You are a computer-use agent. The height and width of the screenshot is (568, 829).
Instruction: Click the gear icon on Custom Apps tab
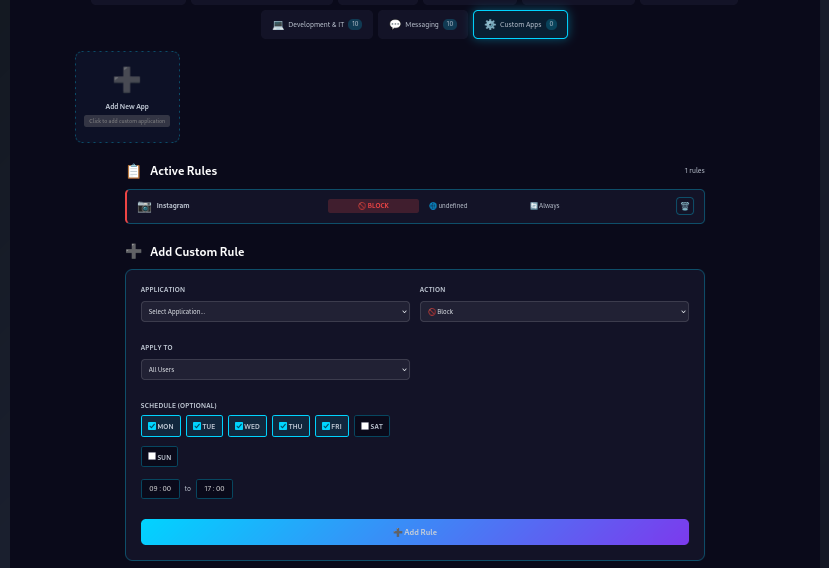(x=490, y=24)
